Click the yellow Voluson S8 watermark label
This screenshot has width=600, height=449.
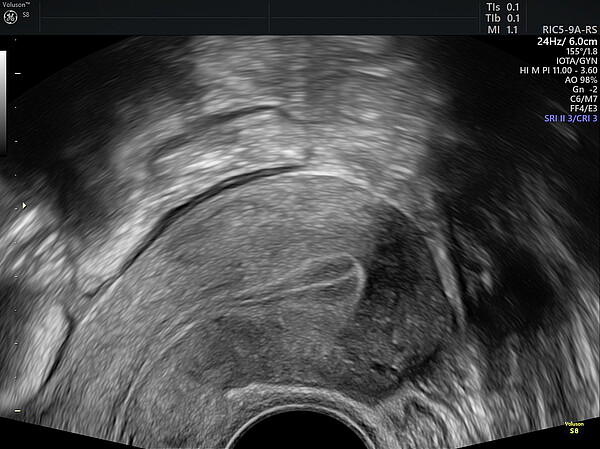coord(574,428)
